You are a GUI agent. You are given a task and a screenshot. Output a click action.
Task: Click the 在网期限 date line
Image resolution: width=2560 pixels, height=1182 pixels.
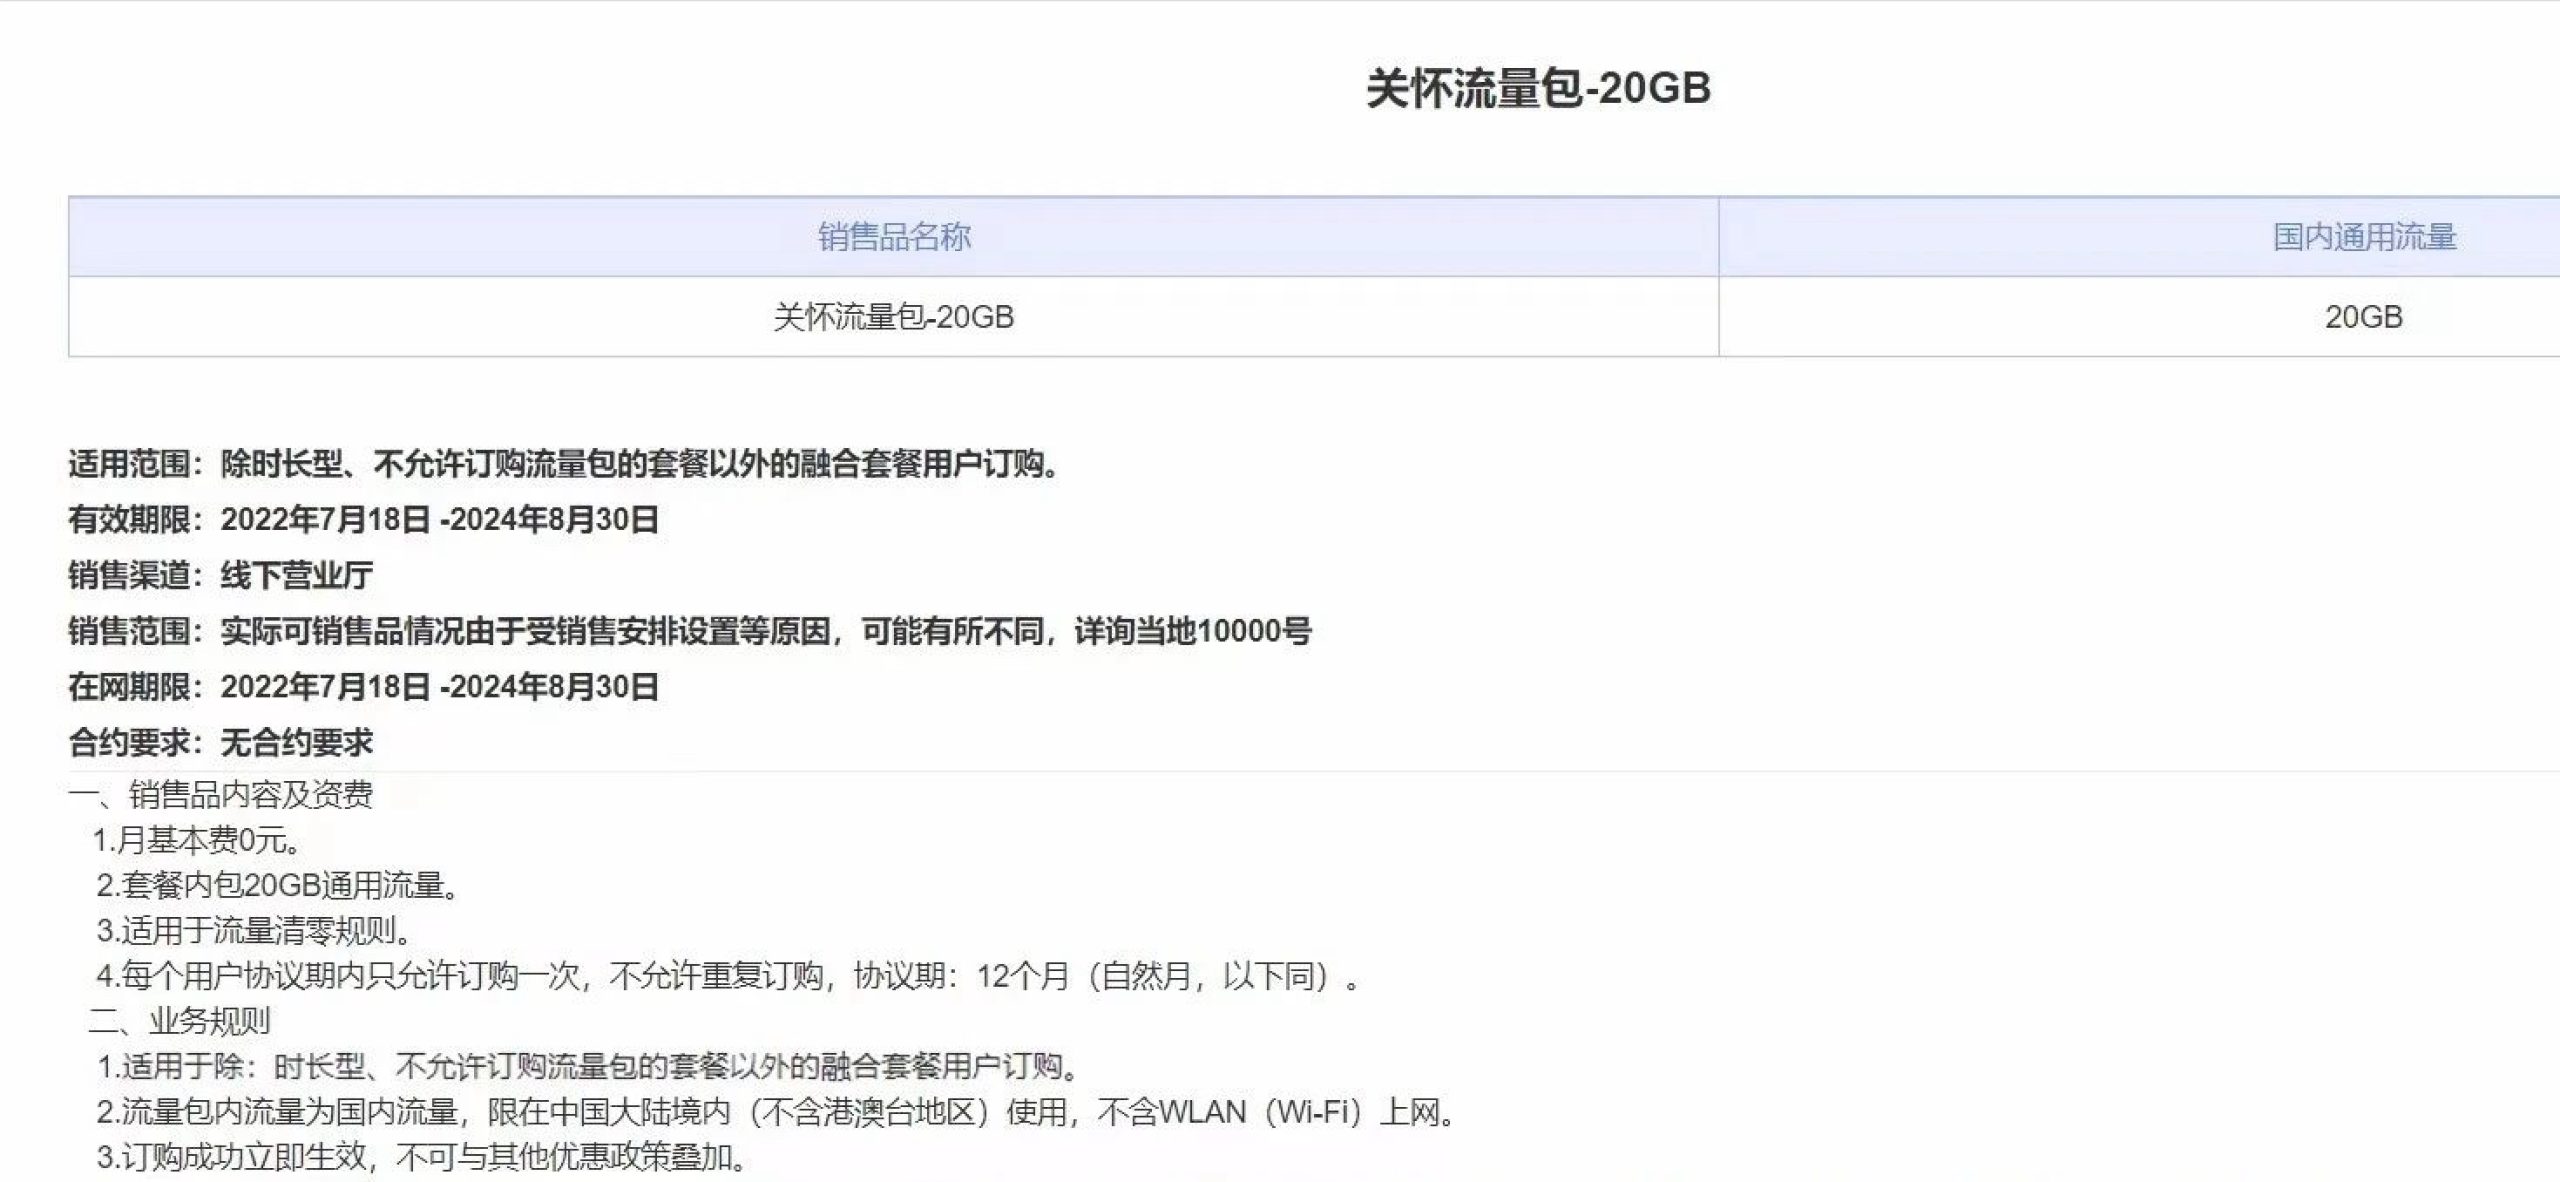click(x=364, y=687)
